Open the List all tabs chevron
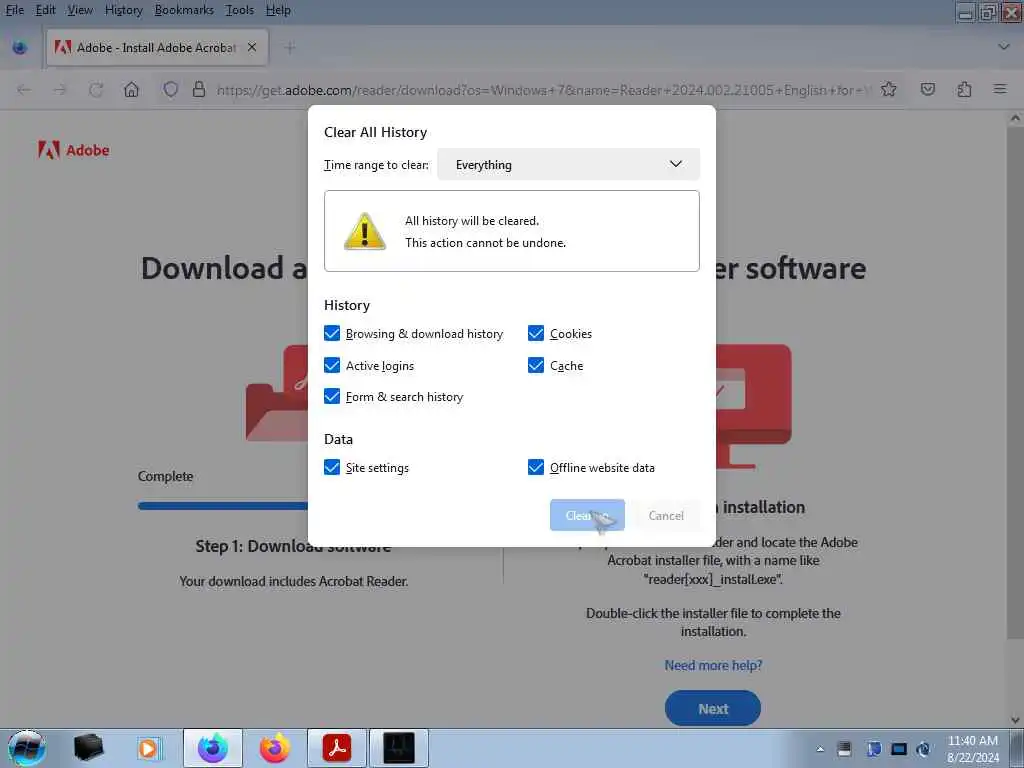This screenshot has height=768, width=1024. (x=1004, y=47)
